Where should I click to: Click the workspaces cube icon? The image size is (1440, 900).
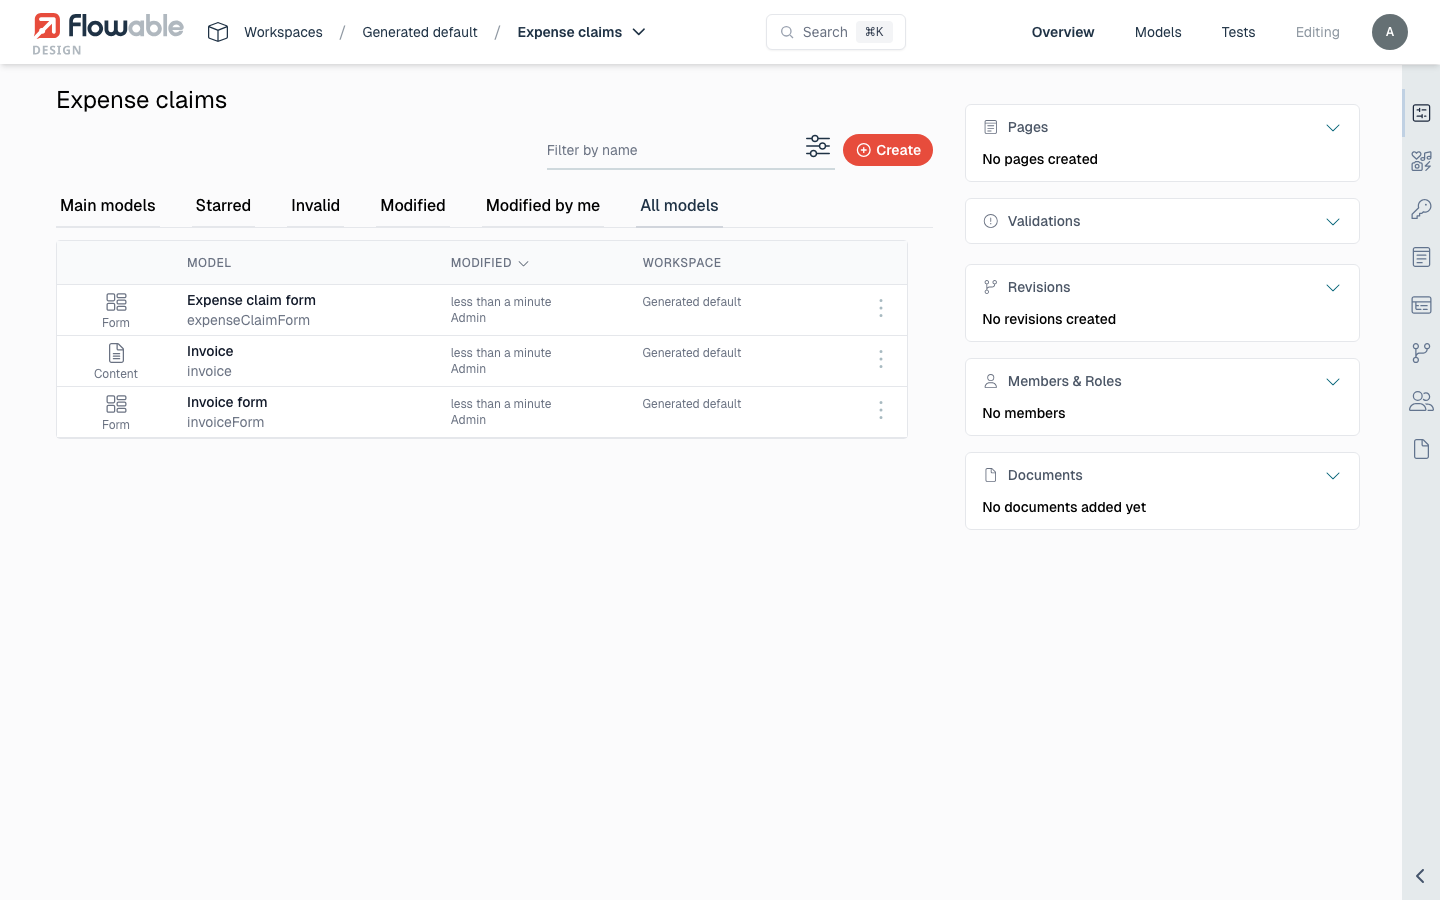[218, 32]
